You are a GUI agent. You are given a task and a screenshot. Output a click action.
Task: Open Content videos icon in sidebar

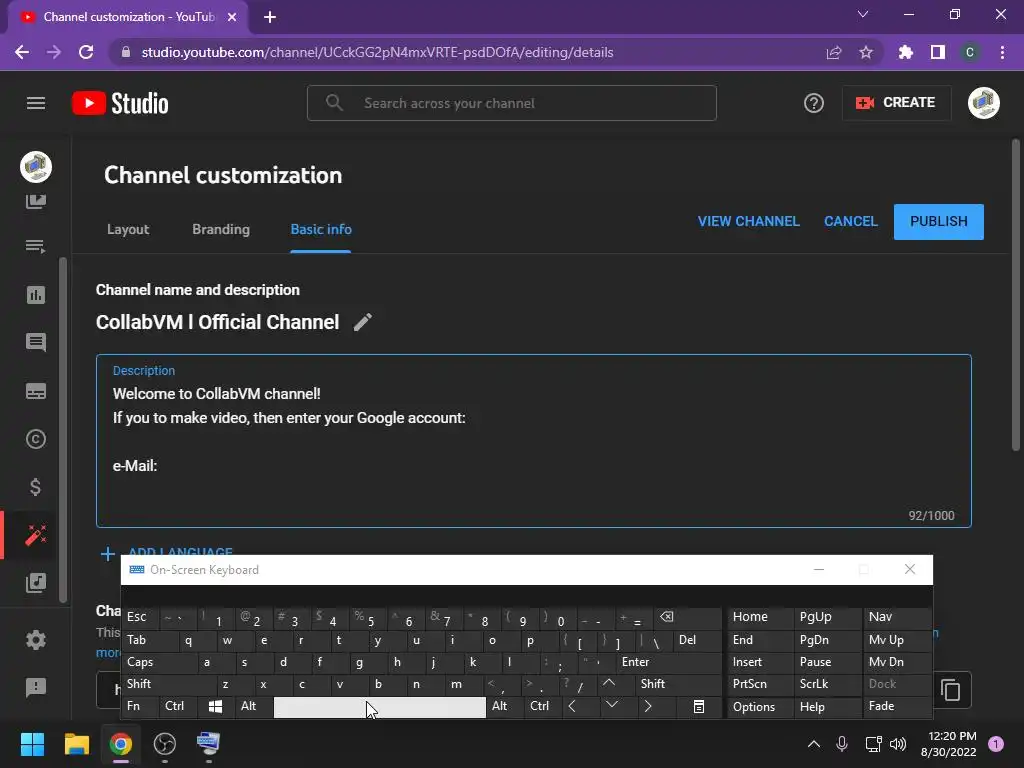36,200
